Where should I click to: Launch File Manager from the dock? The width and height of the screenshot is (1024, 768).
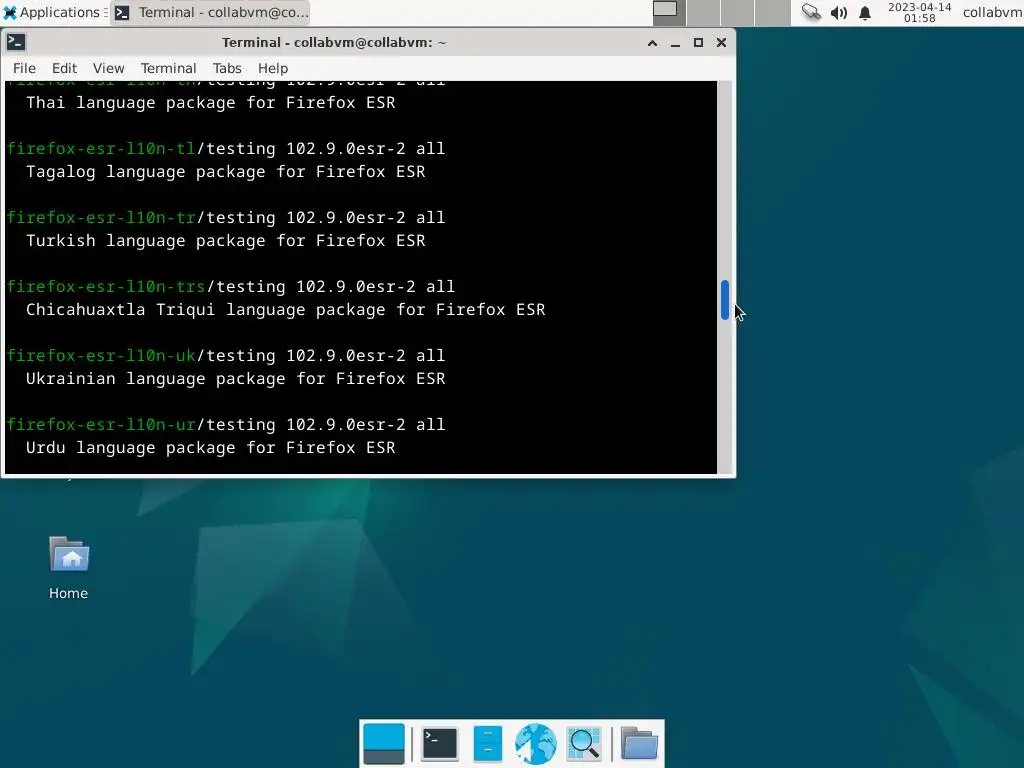click(x=487, y=744)
